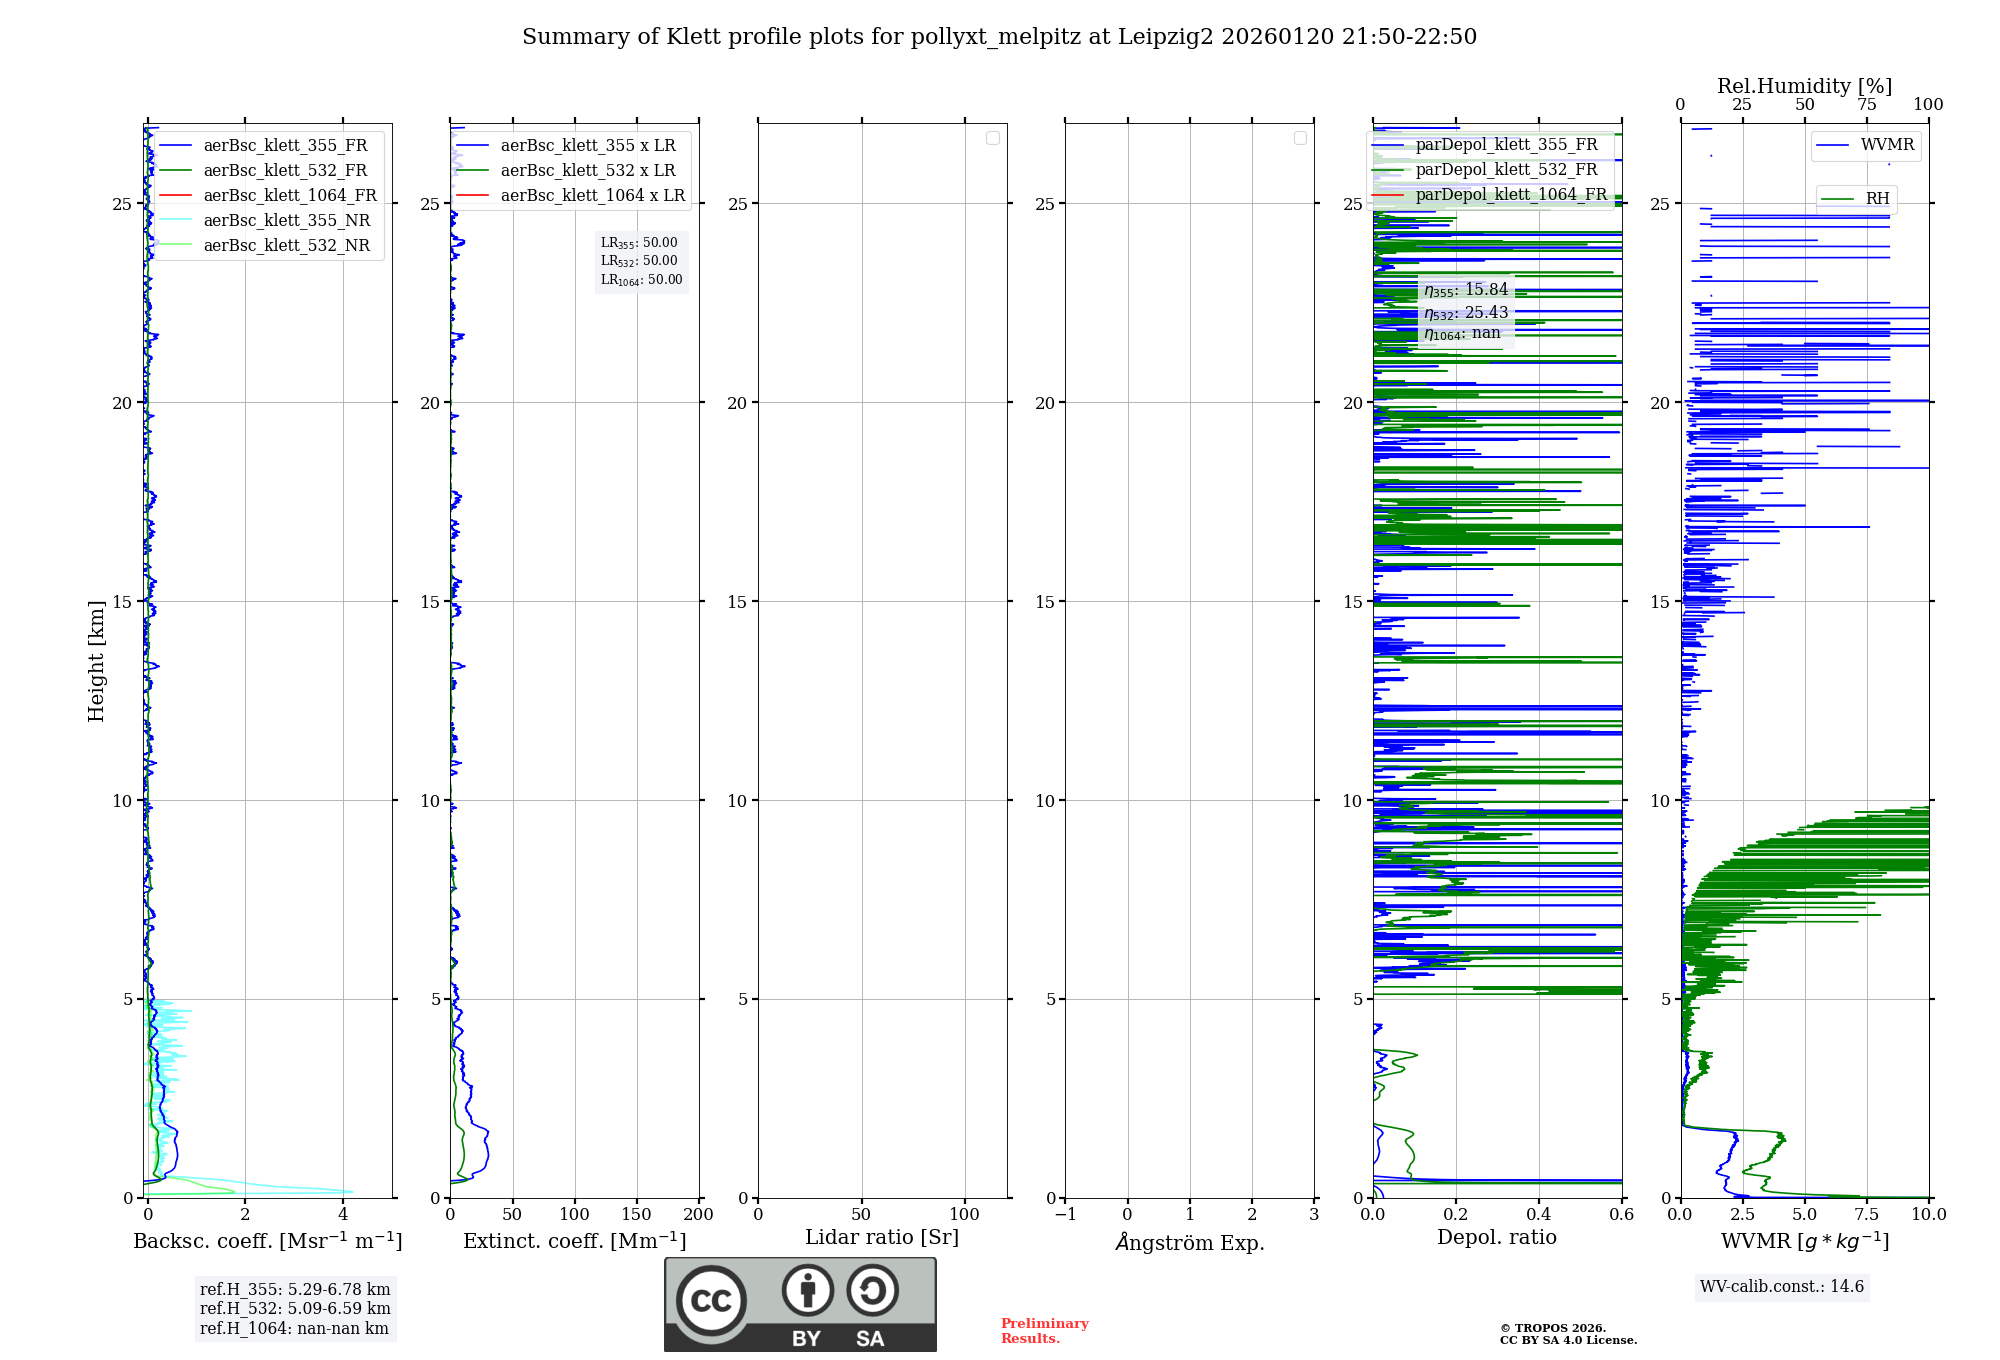The width and height of the screenshot is (2000, 1360).
Task: Click the ref.H_355 reference height text
Action: pos(294,1290)
